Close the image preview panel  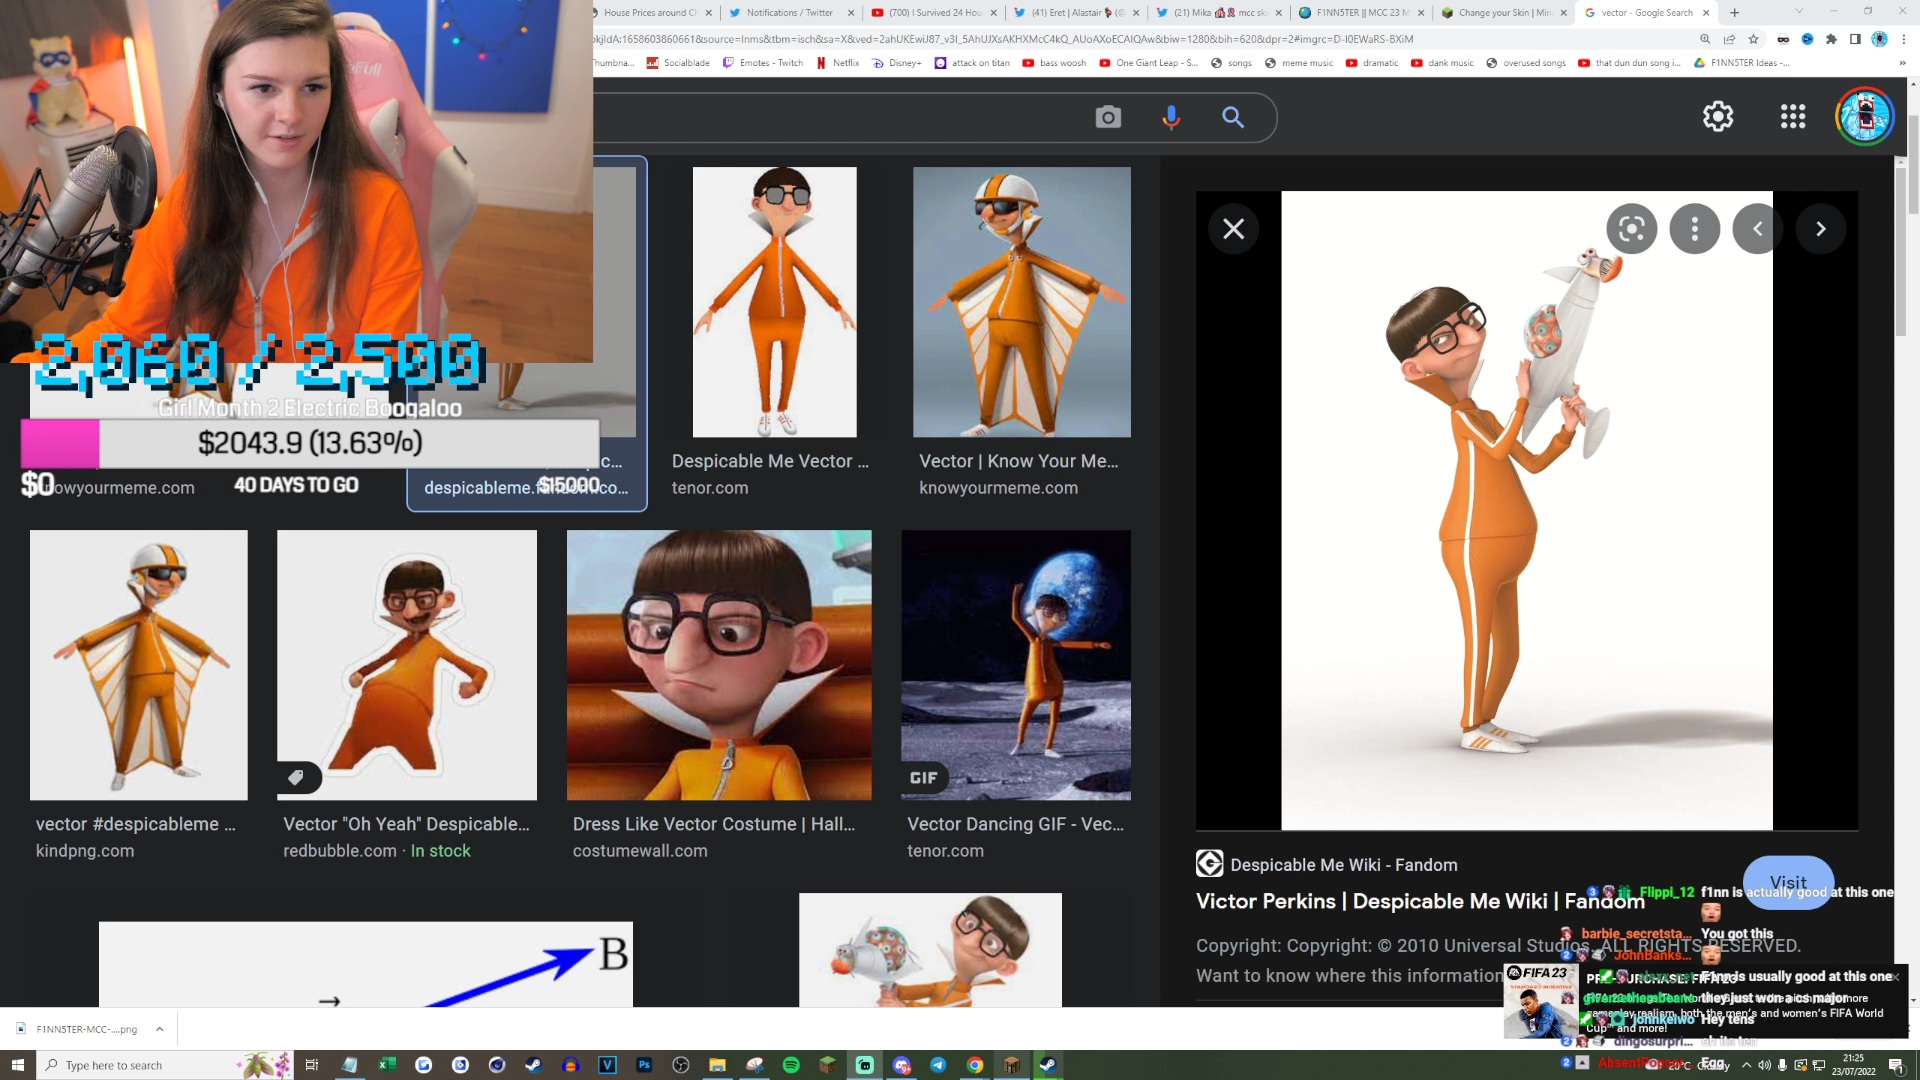pos(1234,229)
